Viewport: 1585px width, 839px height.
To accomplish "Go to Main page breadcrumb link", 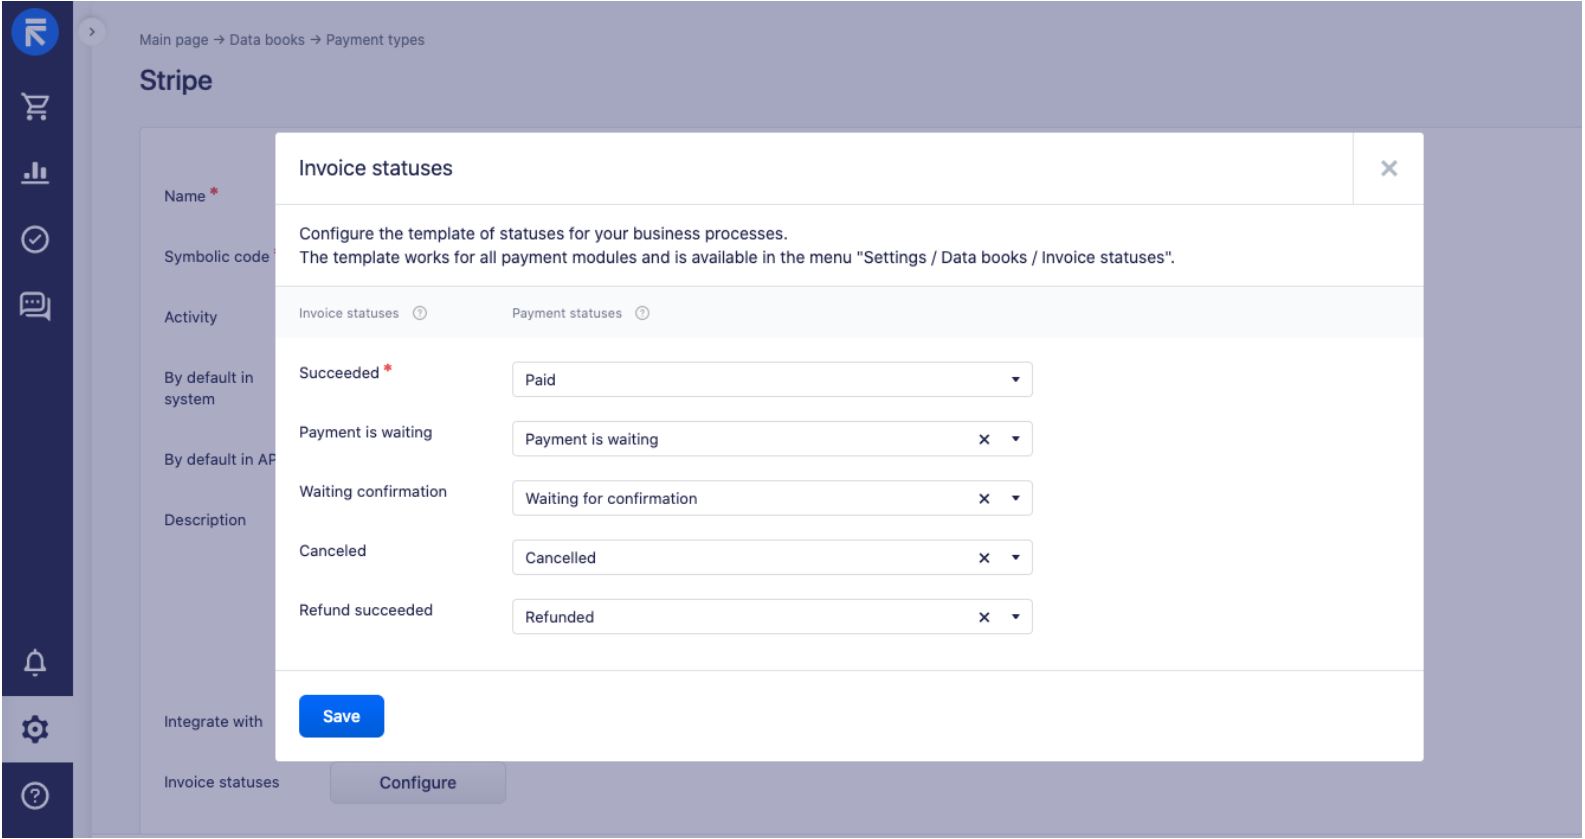I will click(174, 40).
